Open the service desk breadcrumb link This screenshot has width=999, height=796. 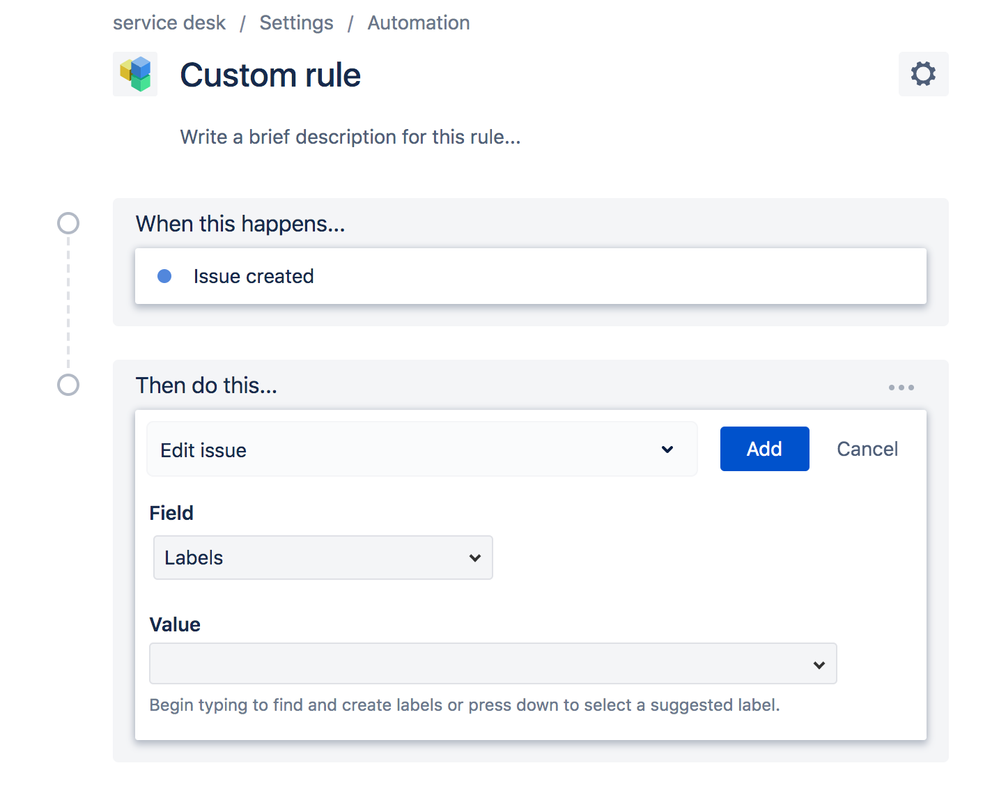tap(168, 22)
